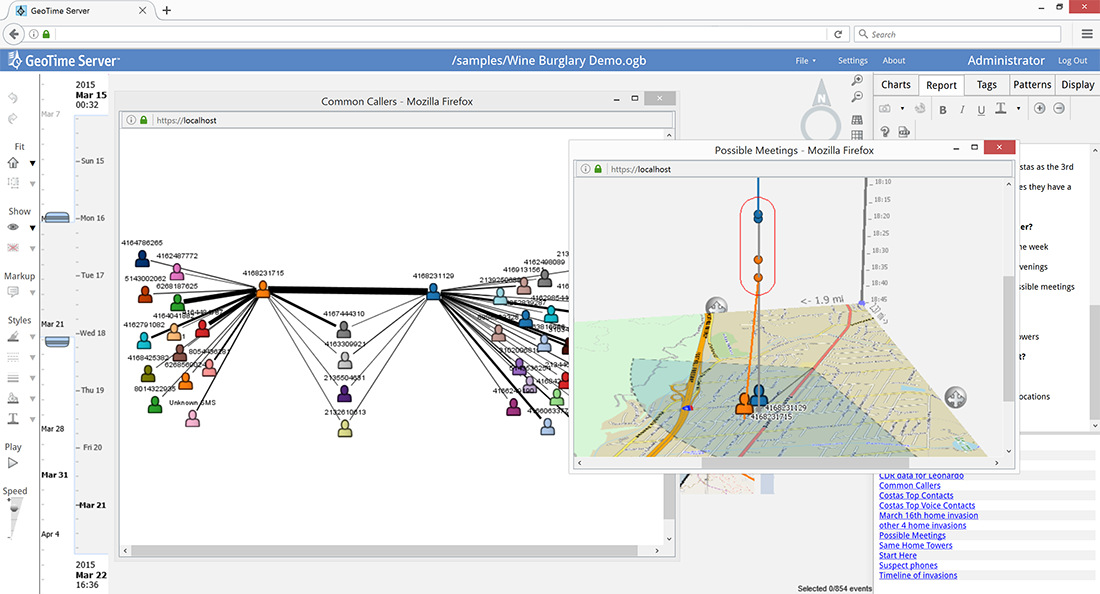Open the Timeline of invasions link
The height and width of the screenshot is (594, 1100).
point(918,575)
